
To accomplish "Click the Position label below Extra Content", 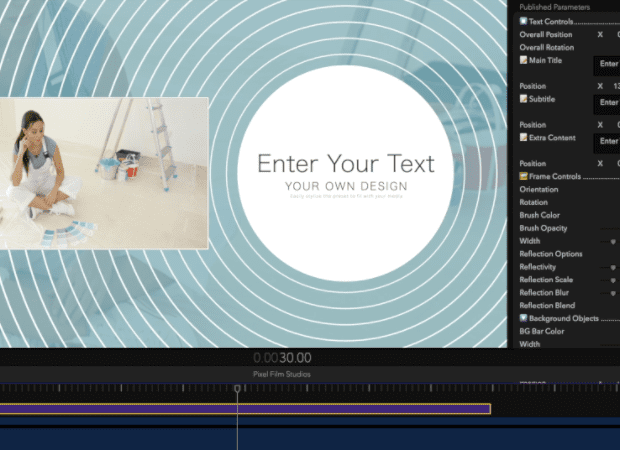I will click(x=533, y=163).
